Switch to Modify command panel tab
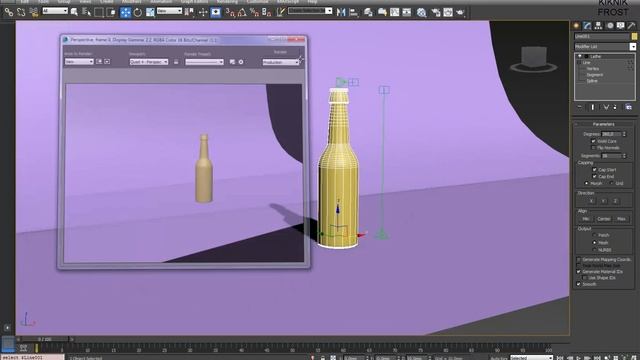Image resolution: width=640 pixels, height=360 pixels. point(587,26)
